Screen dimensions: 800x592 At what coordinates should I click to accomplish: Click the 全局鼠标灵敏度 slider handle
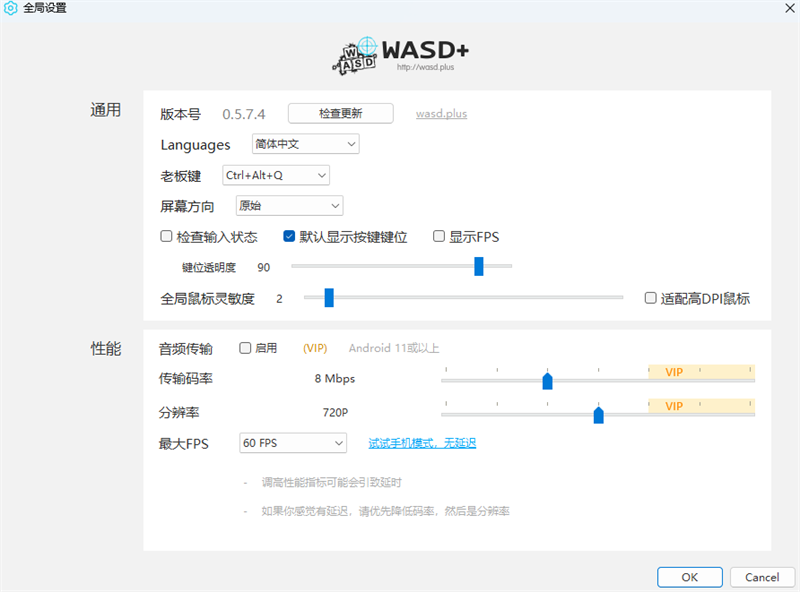click(x=329, y=297)
